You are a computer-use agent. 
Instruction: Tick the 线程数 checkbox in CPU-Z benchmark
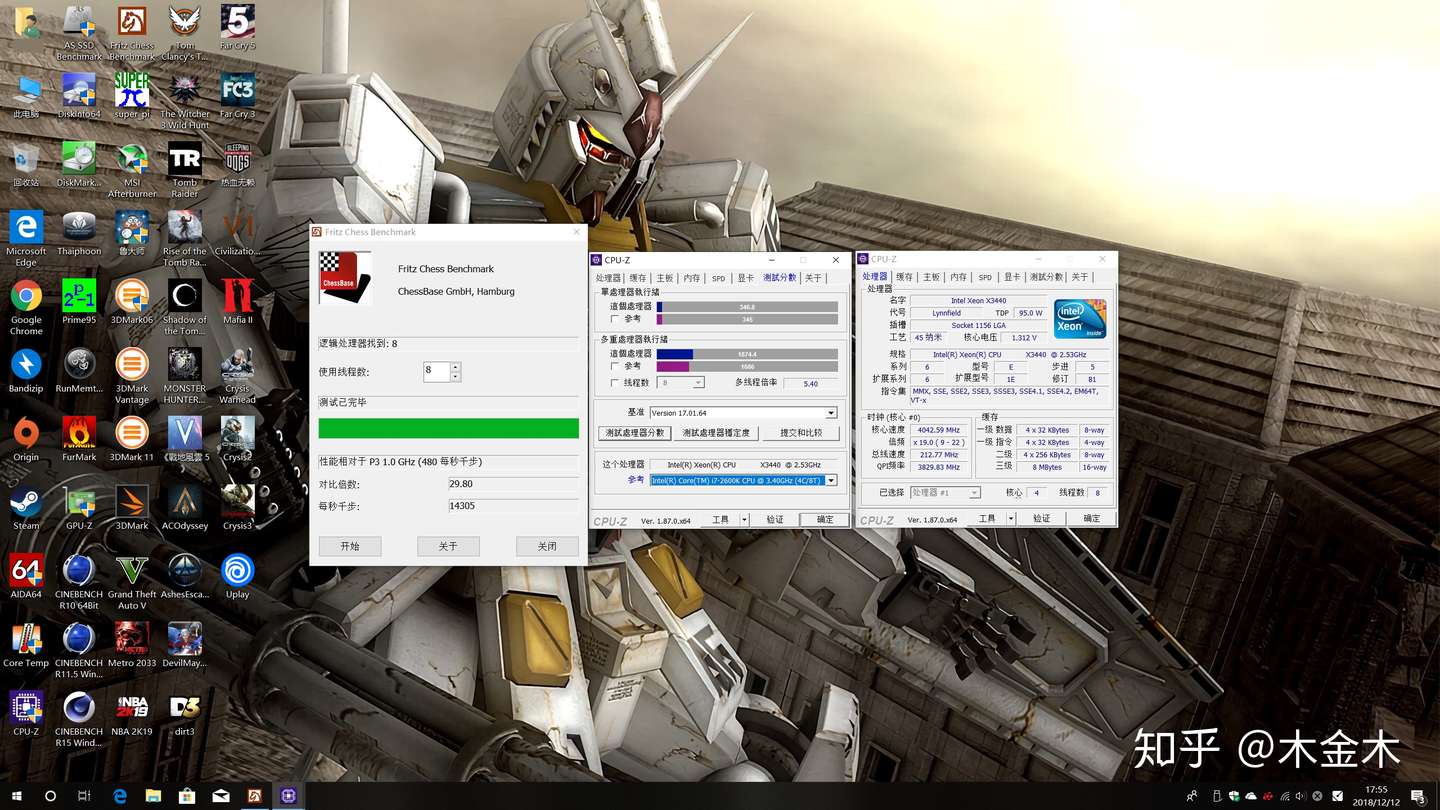[614, 383]
